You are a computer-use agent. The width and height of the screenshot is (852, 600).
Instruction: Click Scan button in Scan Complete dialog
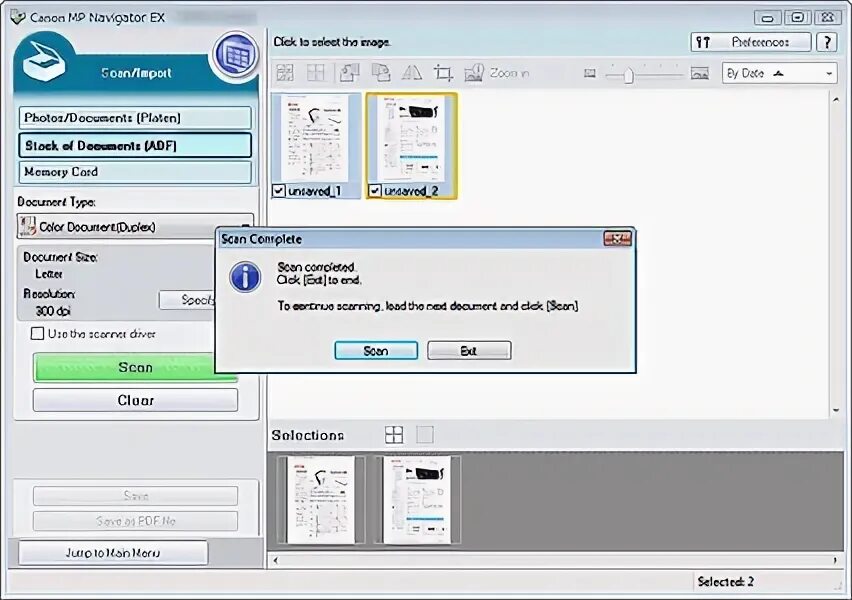pyautogui.click(x=376, y=351)
